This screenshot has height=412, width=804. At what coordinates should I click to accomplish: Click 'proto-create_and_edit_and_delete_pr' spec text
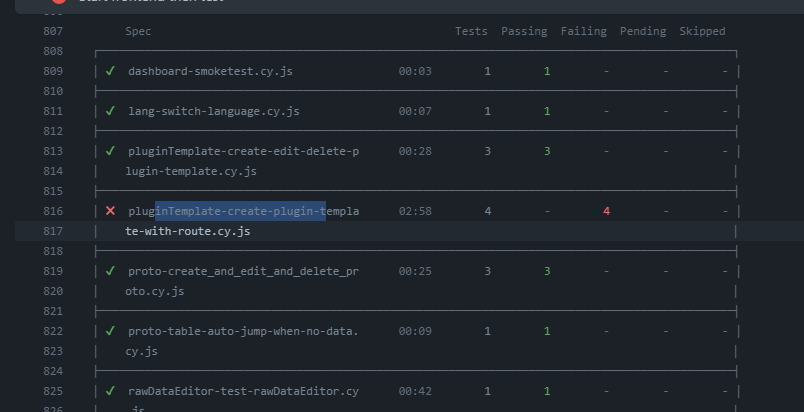244,271
